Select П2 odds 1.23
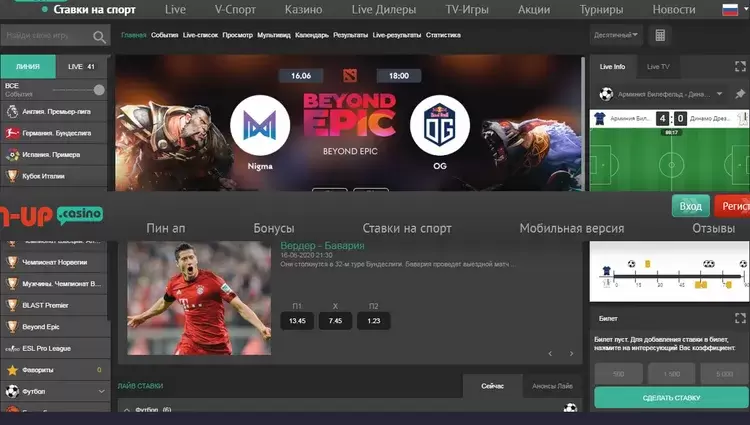The width and height of the screenshot is (750, 425). (x=374, y=321)
